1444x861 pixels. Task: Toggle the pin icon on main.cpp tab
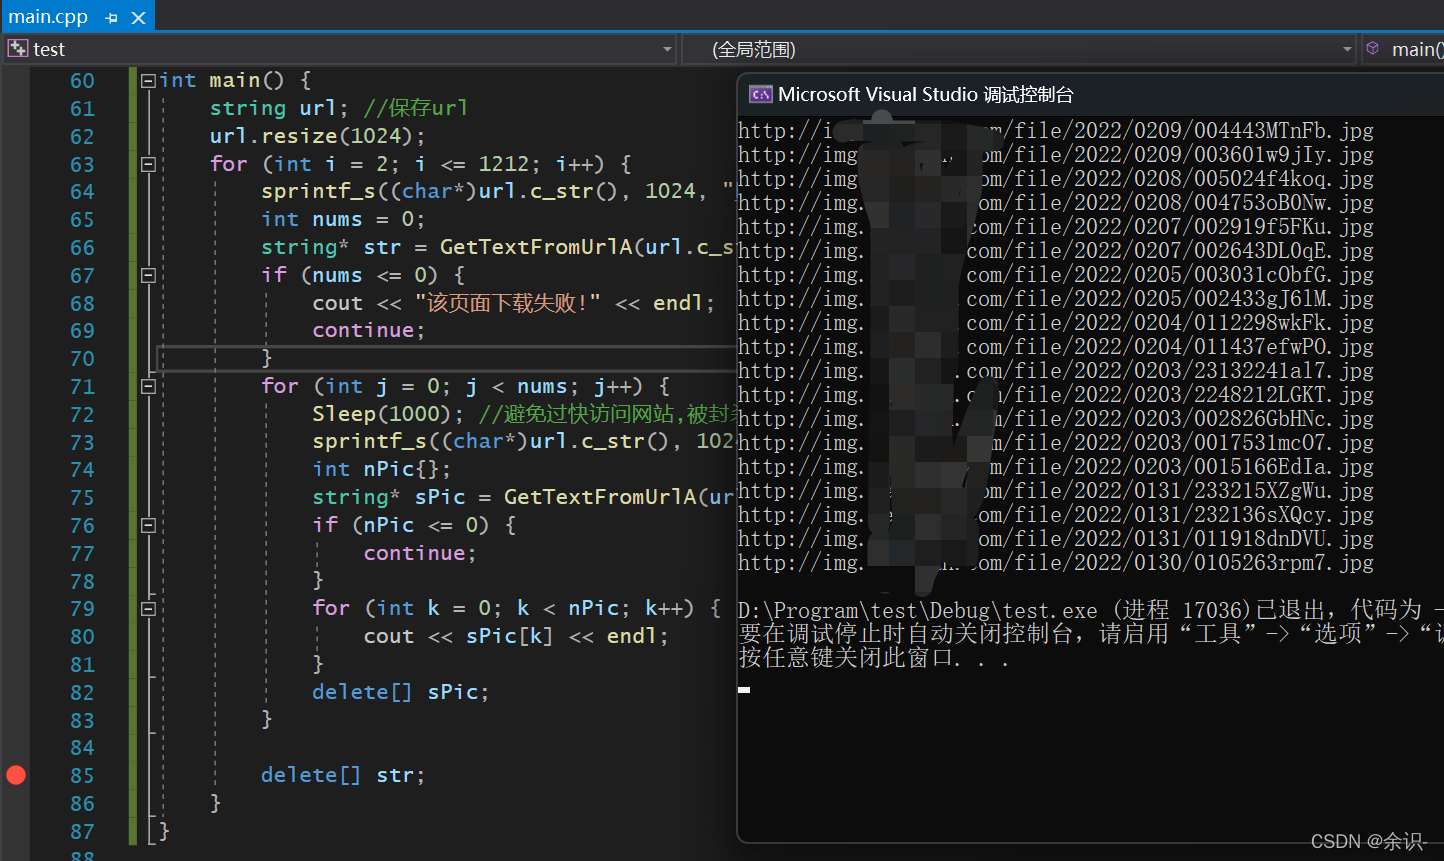tap(111, 18)
